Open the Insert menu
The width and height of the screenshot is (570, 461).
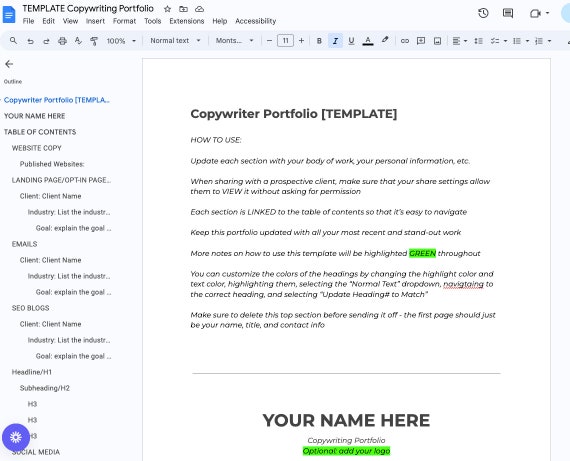pos(95,21)
